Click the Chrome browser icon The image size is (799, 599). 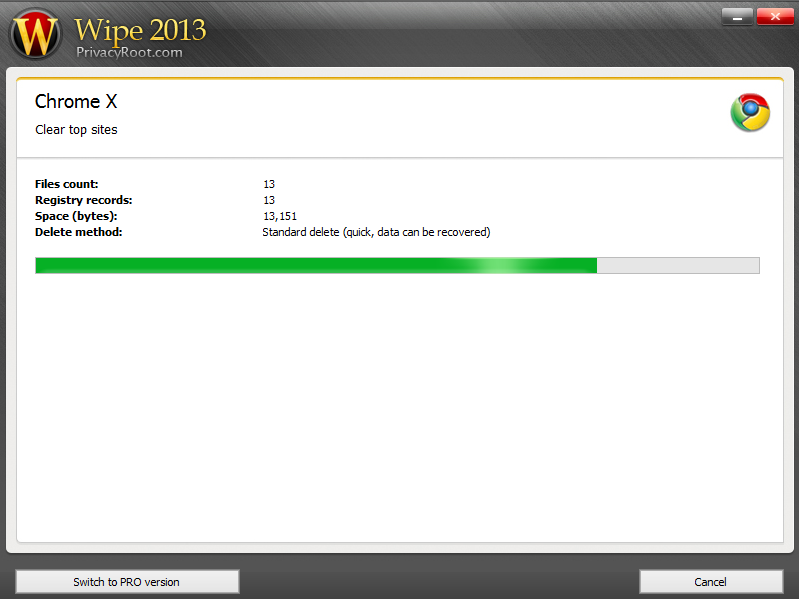(750, 113)
